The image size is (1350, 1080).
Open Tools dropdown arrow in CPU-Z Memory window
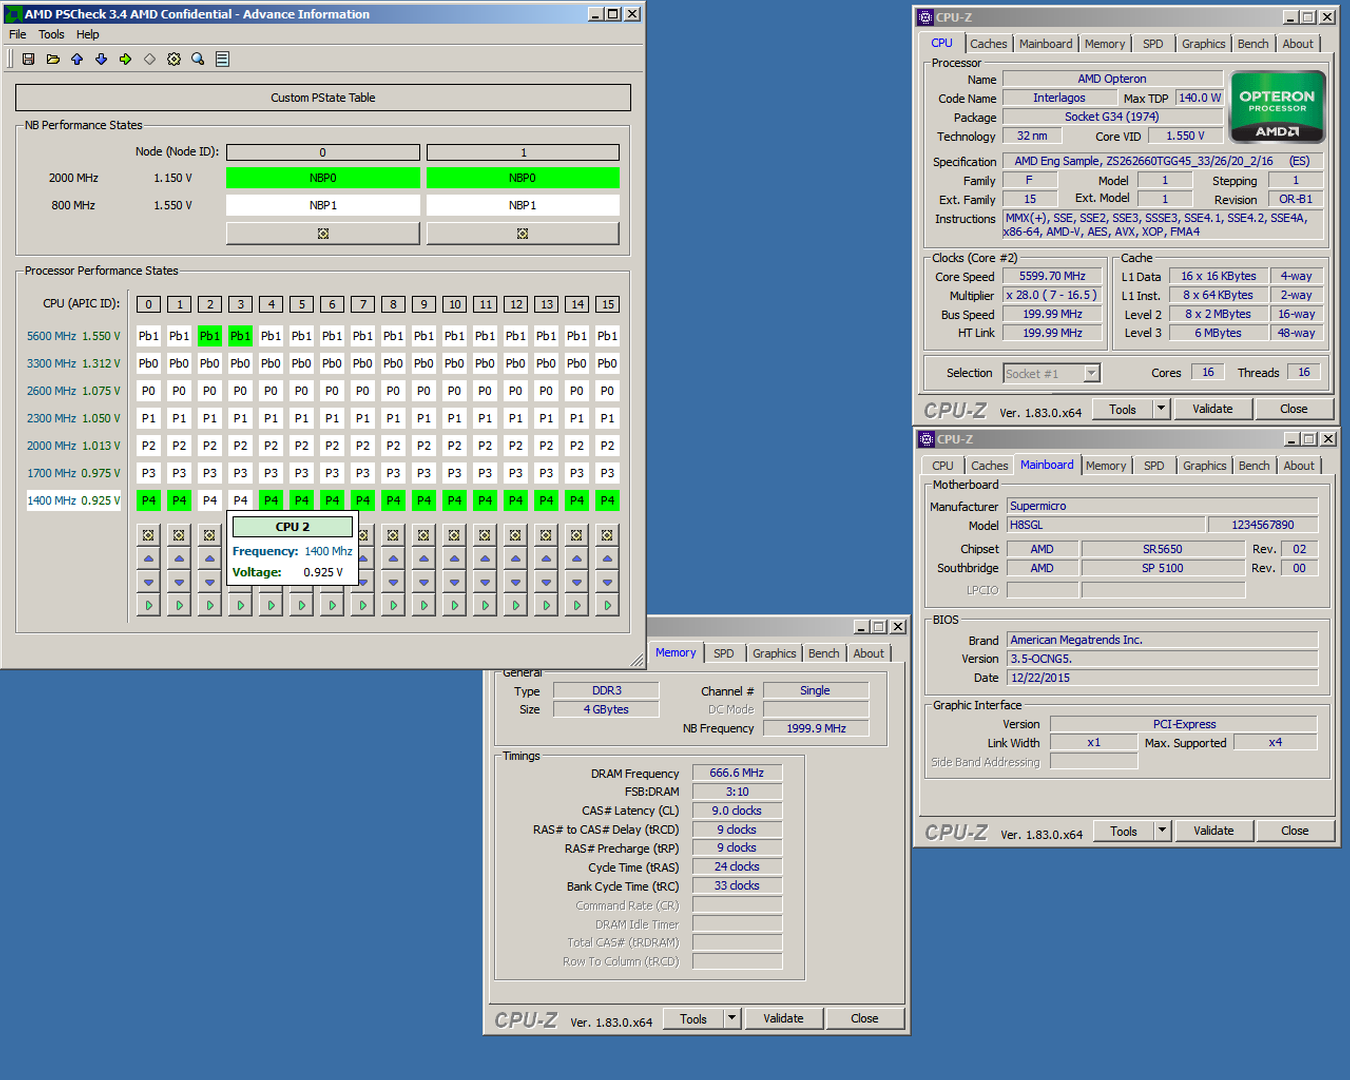(x=732, y=1018)
